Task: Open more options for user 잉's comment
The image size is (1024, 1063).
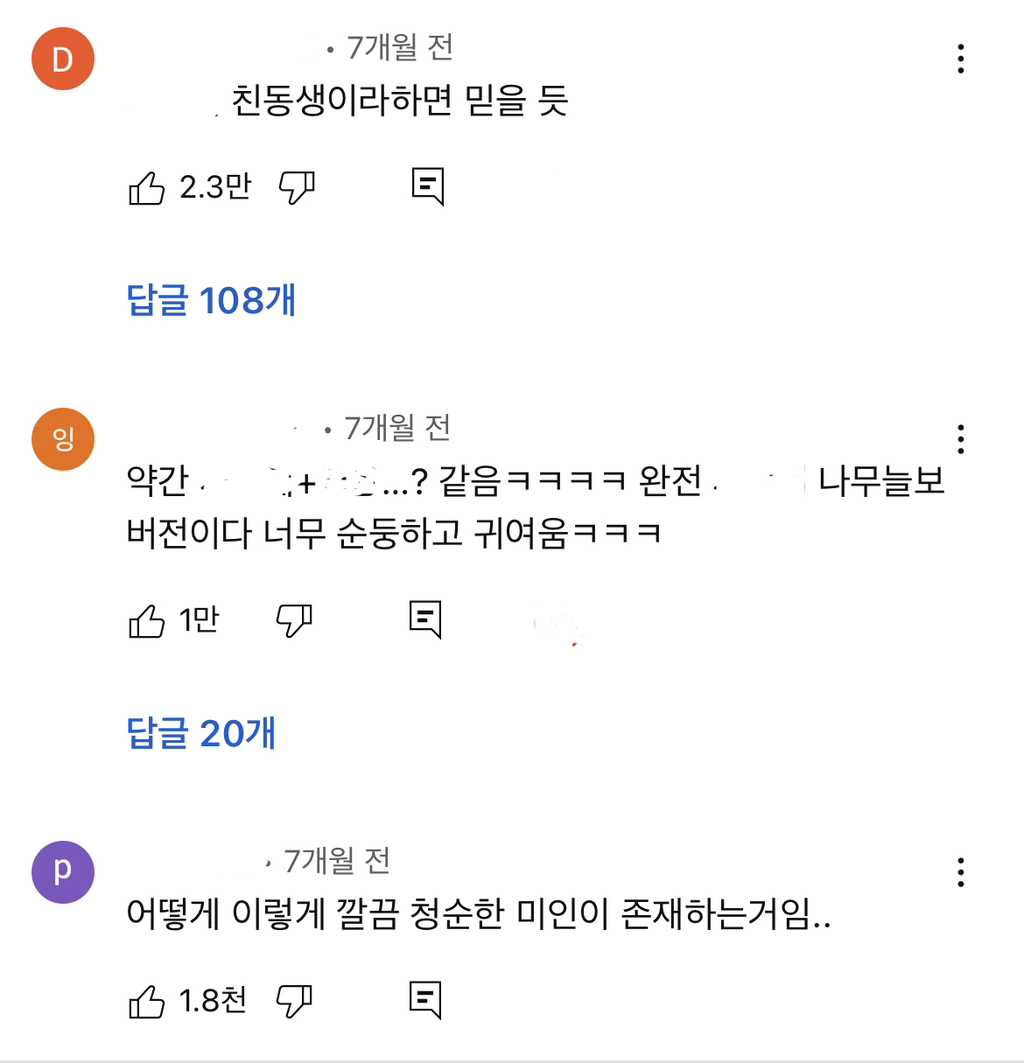Action: [x=960, y=439]
